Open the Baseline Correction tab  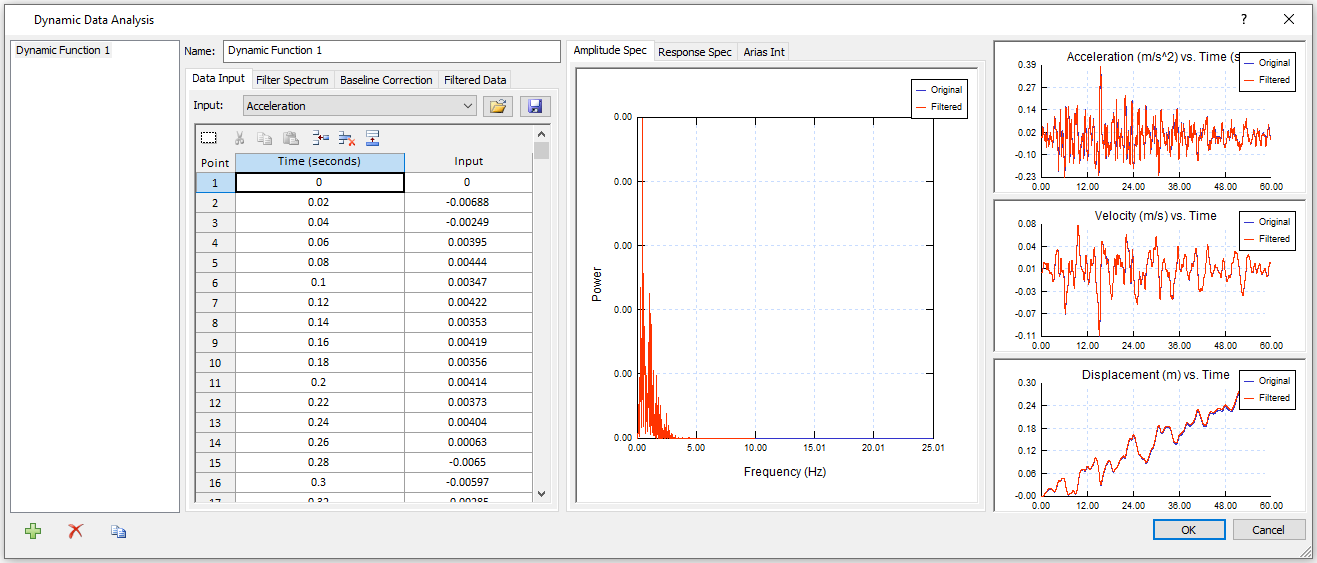point(386,80)
